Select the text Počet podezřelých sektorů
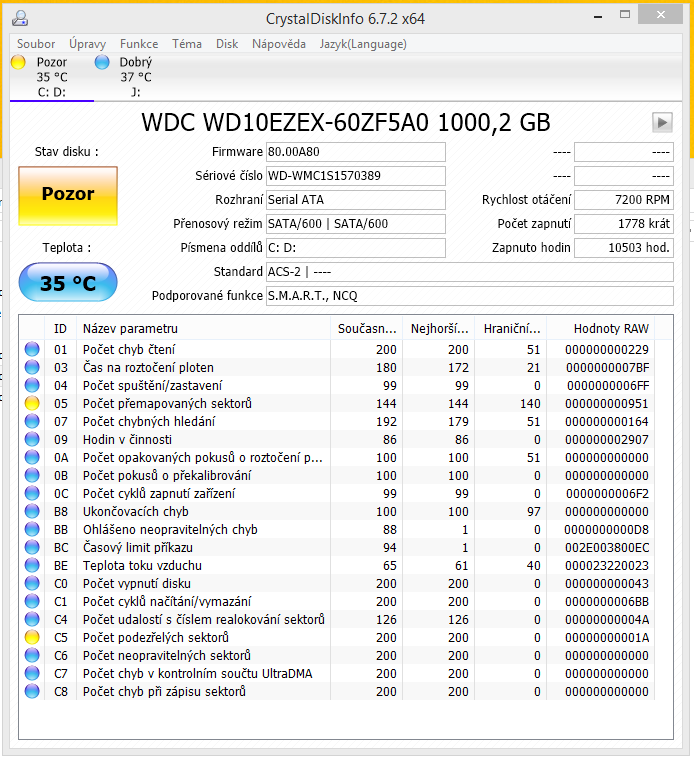The width and height of the screenshot is (694, 759). tap(156, 638)
